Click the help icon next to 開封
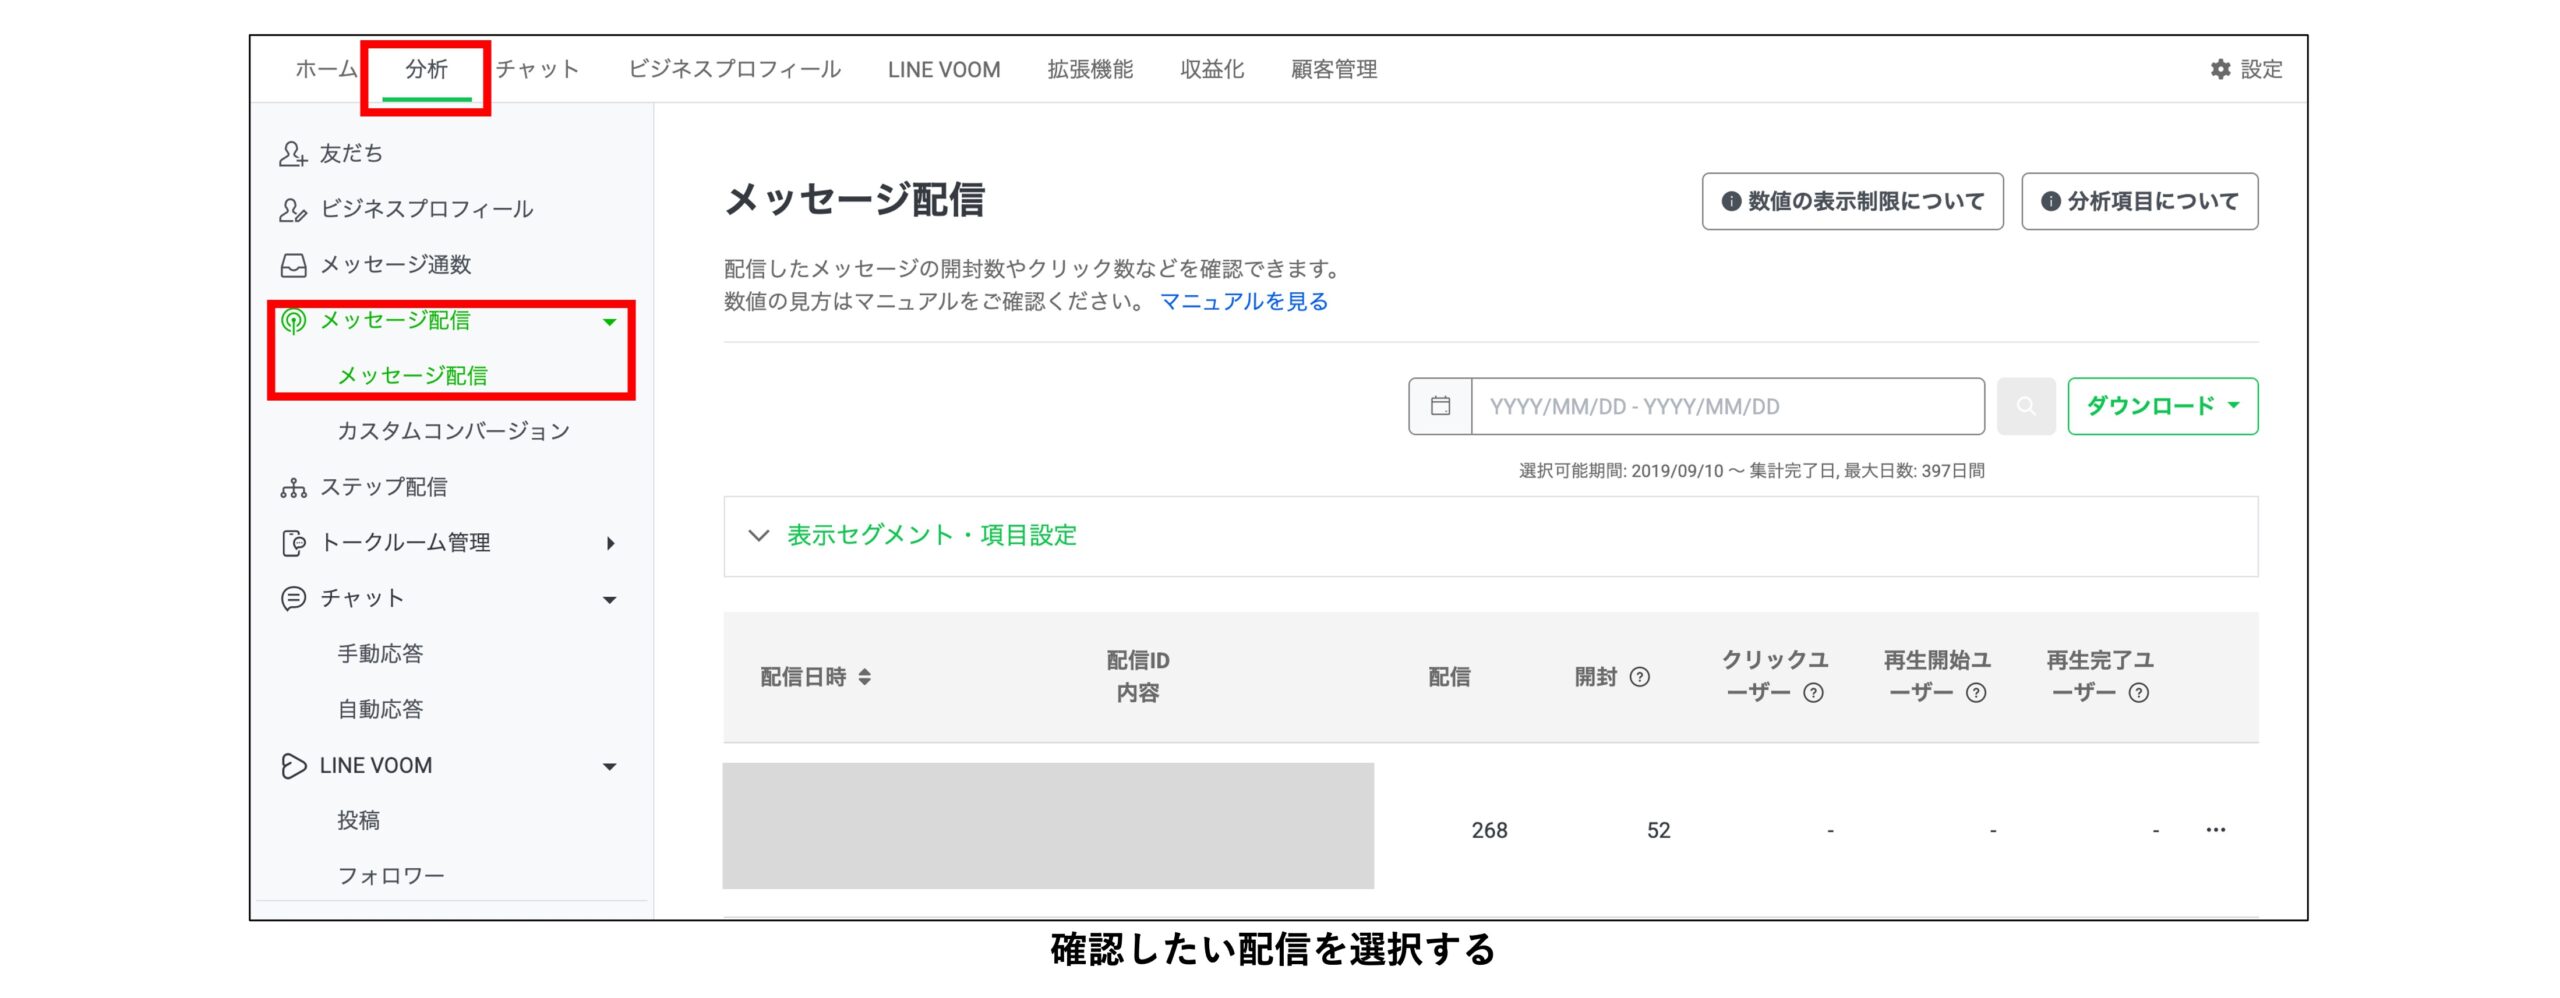 click(x=1639, y=677)
